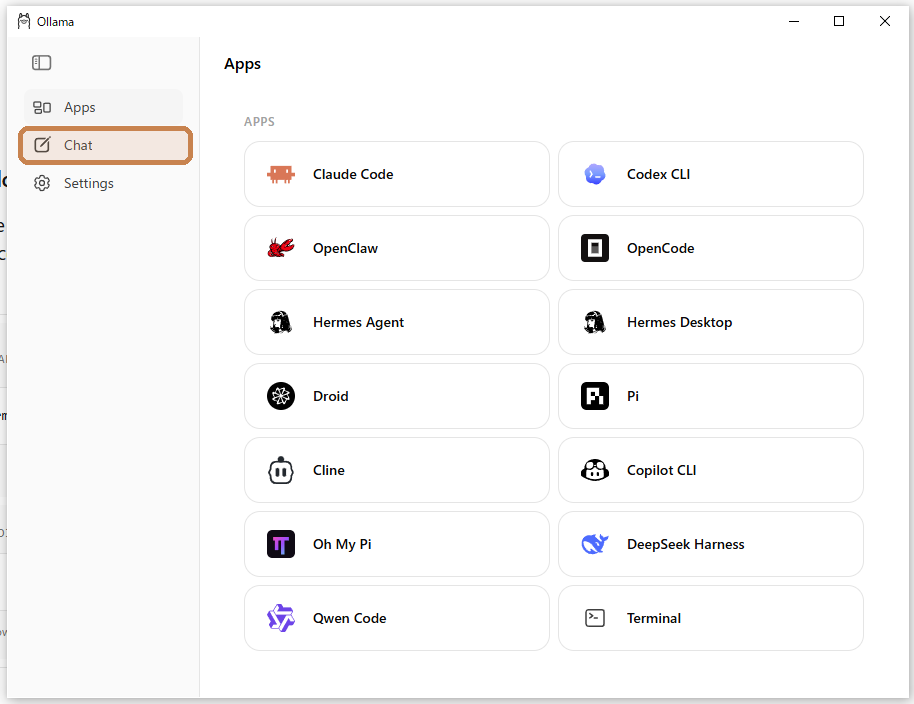This screenshot has width=914, height=704.
Task: Click the Droid app icon
Action: pyautogui.click(x=281, y=396)
